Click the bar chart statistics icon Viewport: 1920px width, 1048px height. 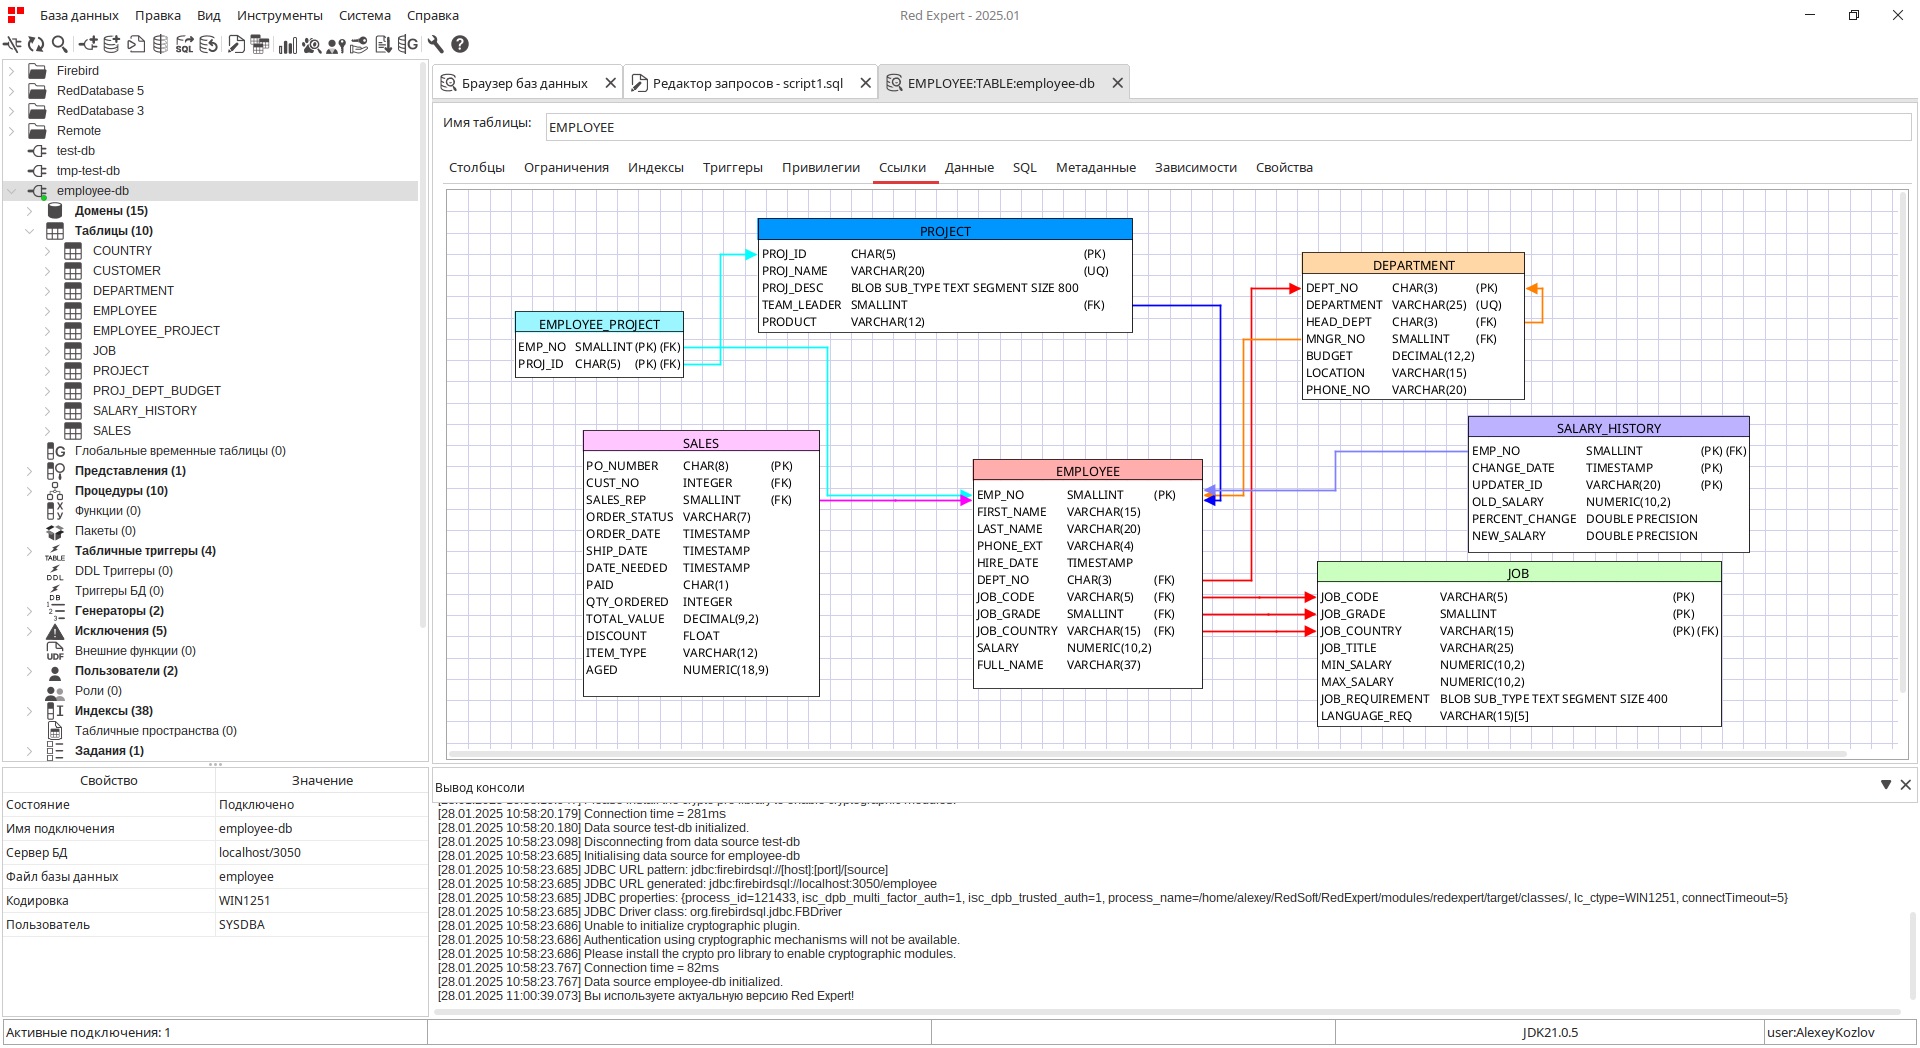tap(288, 44)
